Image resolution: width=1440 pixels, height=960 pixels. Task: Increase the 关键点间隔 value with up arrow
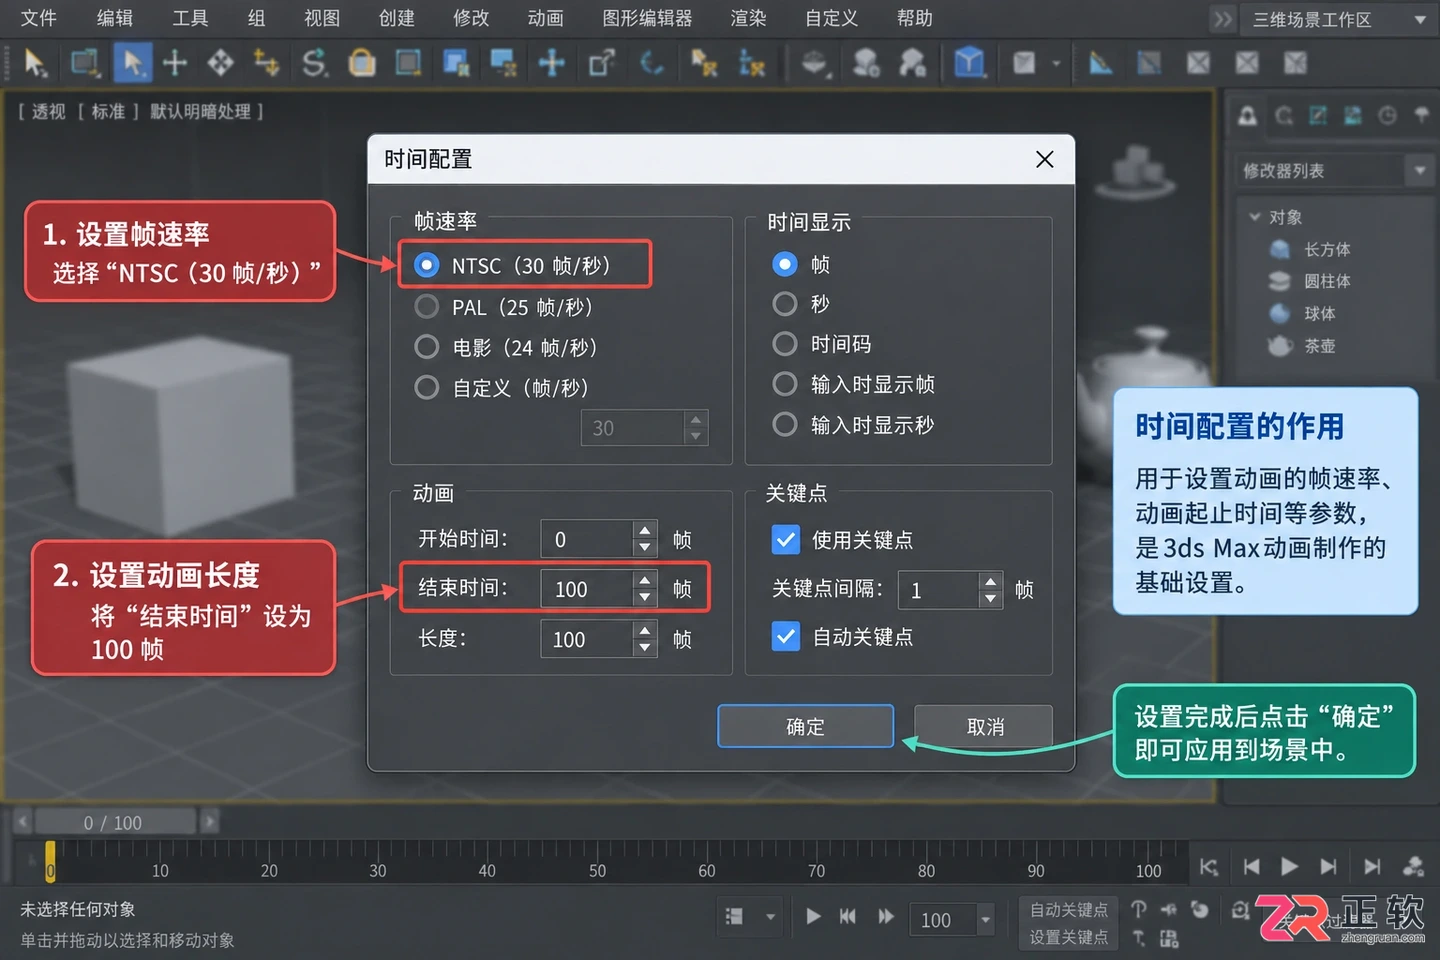(990, 581)
